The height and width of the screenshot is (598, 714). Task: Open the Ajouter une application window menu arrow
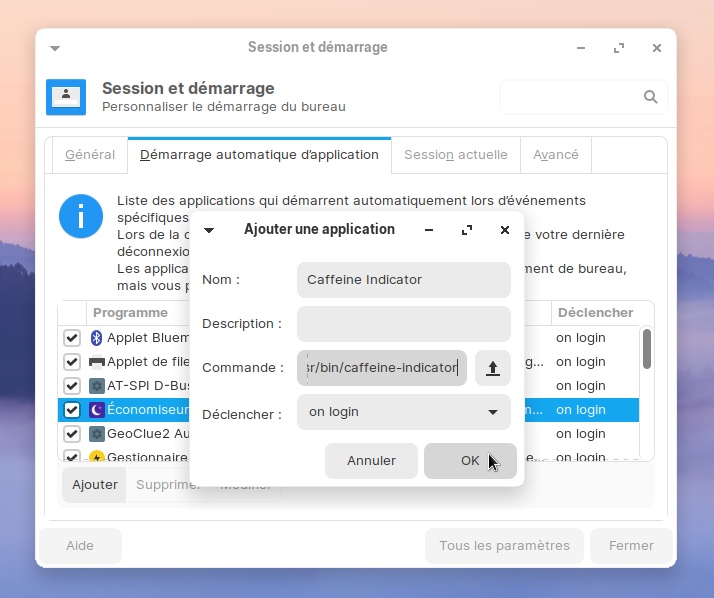[209, 230]
